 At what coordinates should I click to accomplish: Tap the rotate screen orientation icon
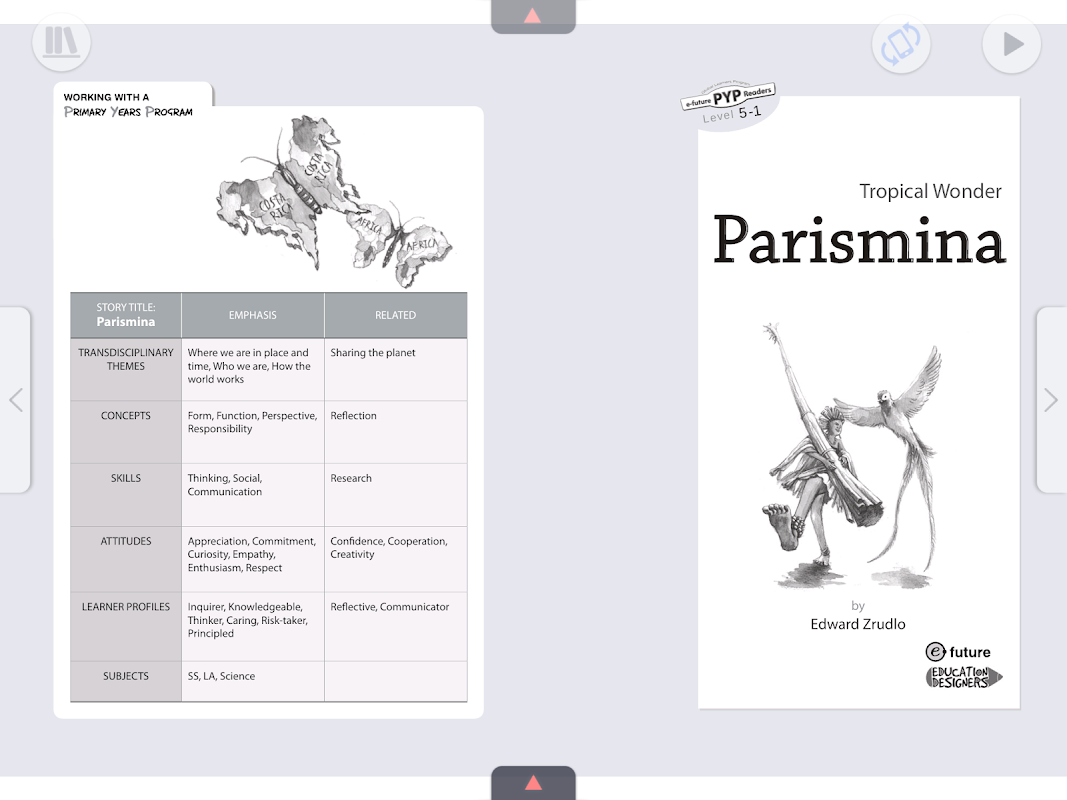[x=901, y=44]
